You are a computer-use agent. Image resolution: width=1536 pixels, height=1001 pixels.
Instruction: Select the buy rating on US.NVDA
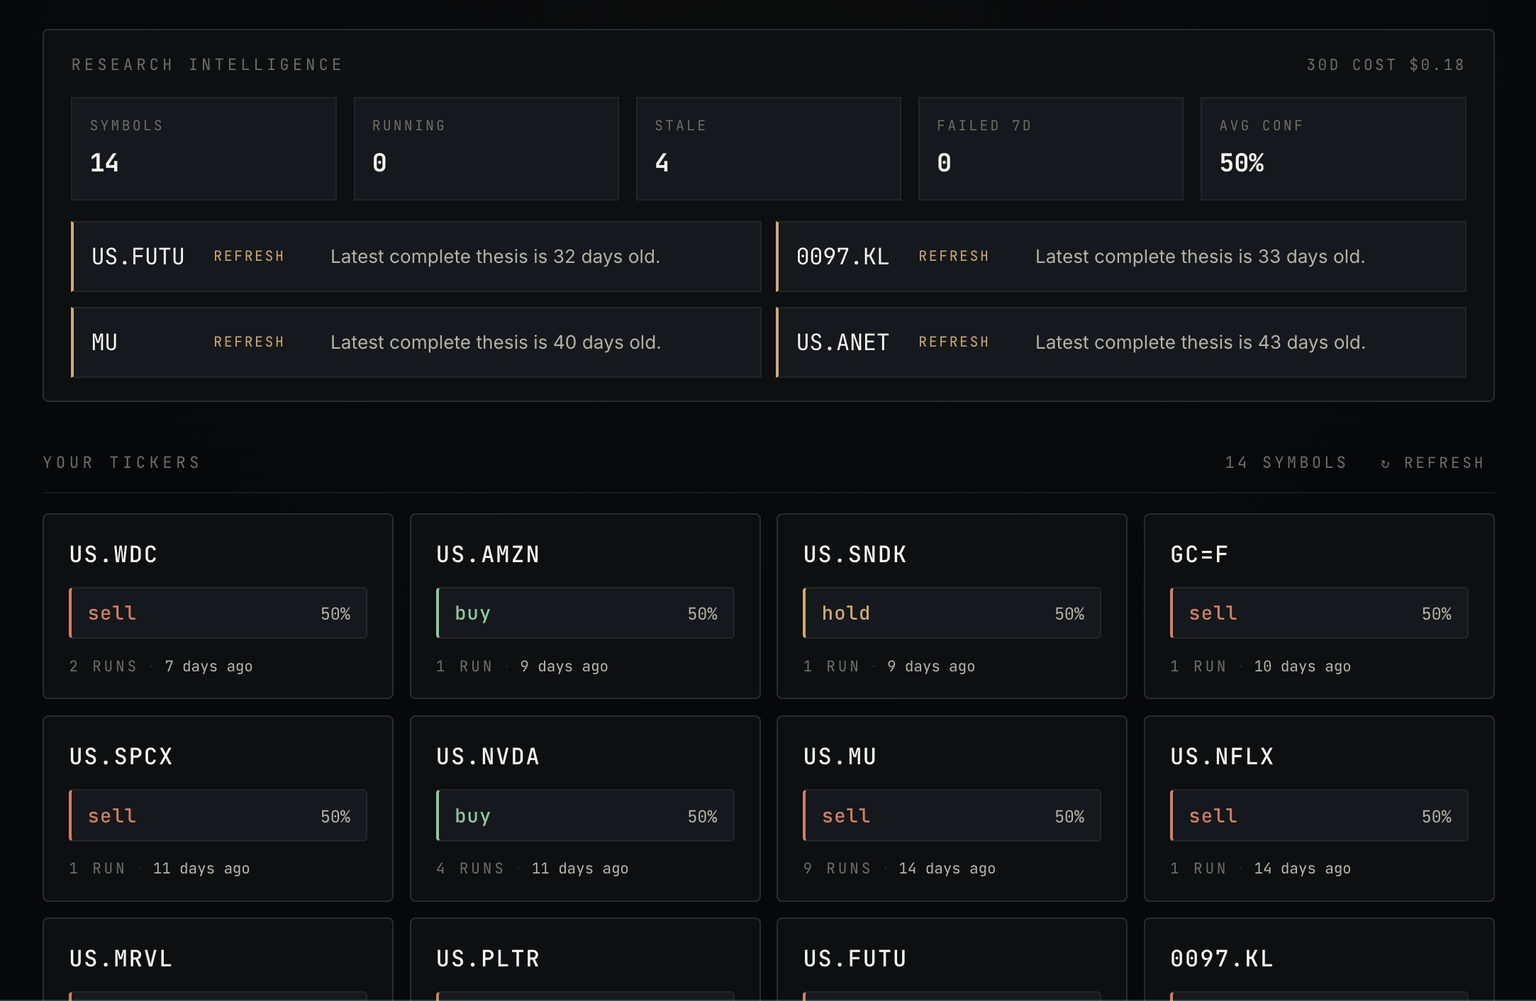pos(585,815)
